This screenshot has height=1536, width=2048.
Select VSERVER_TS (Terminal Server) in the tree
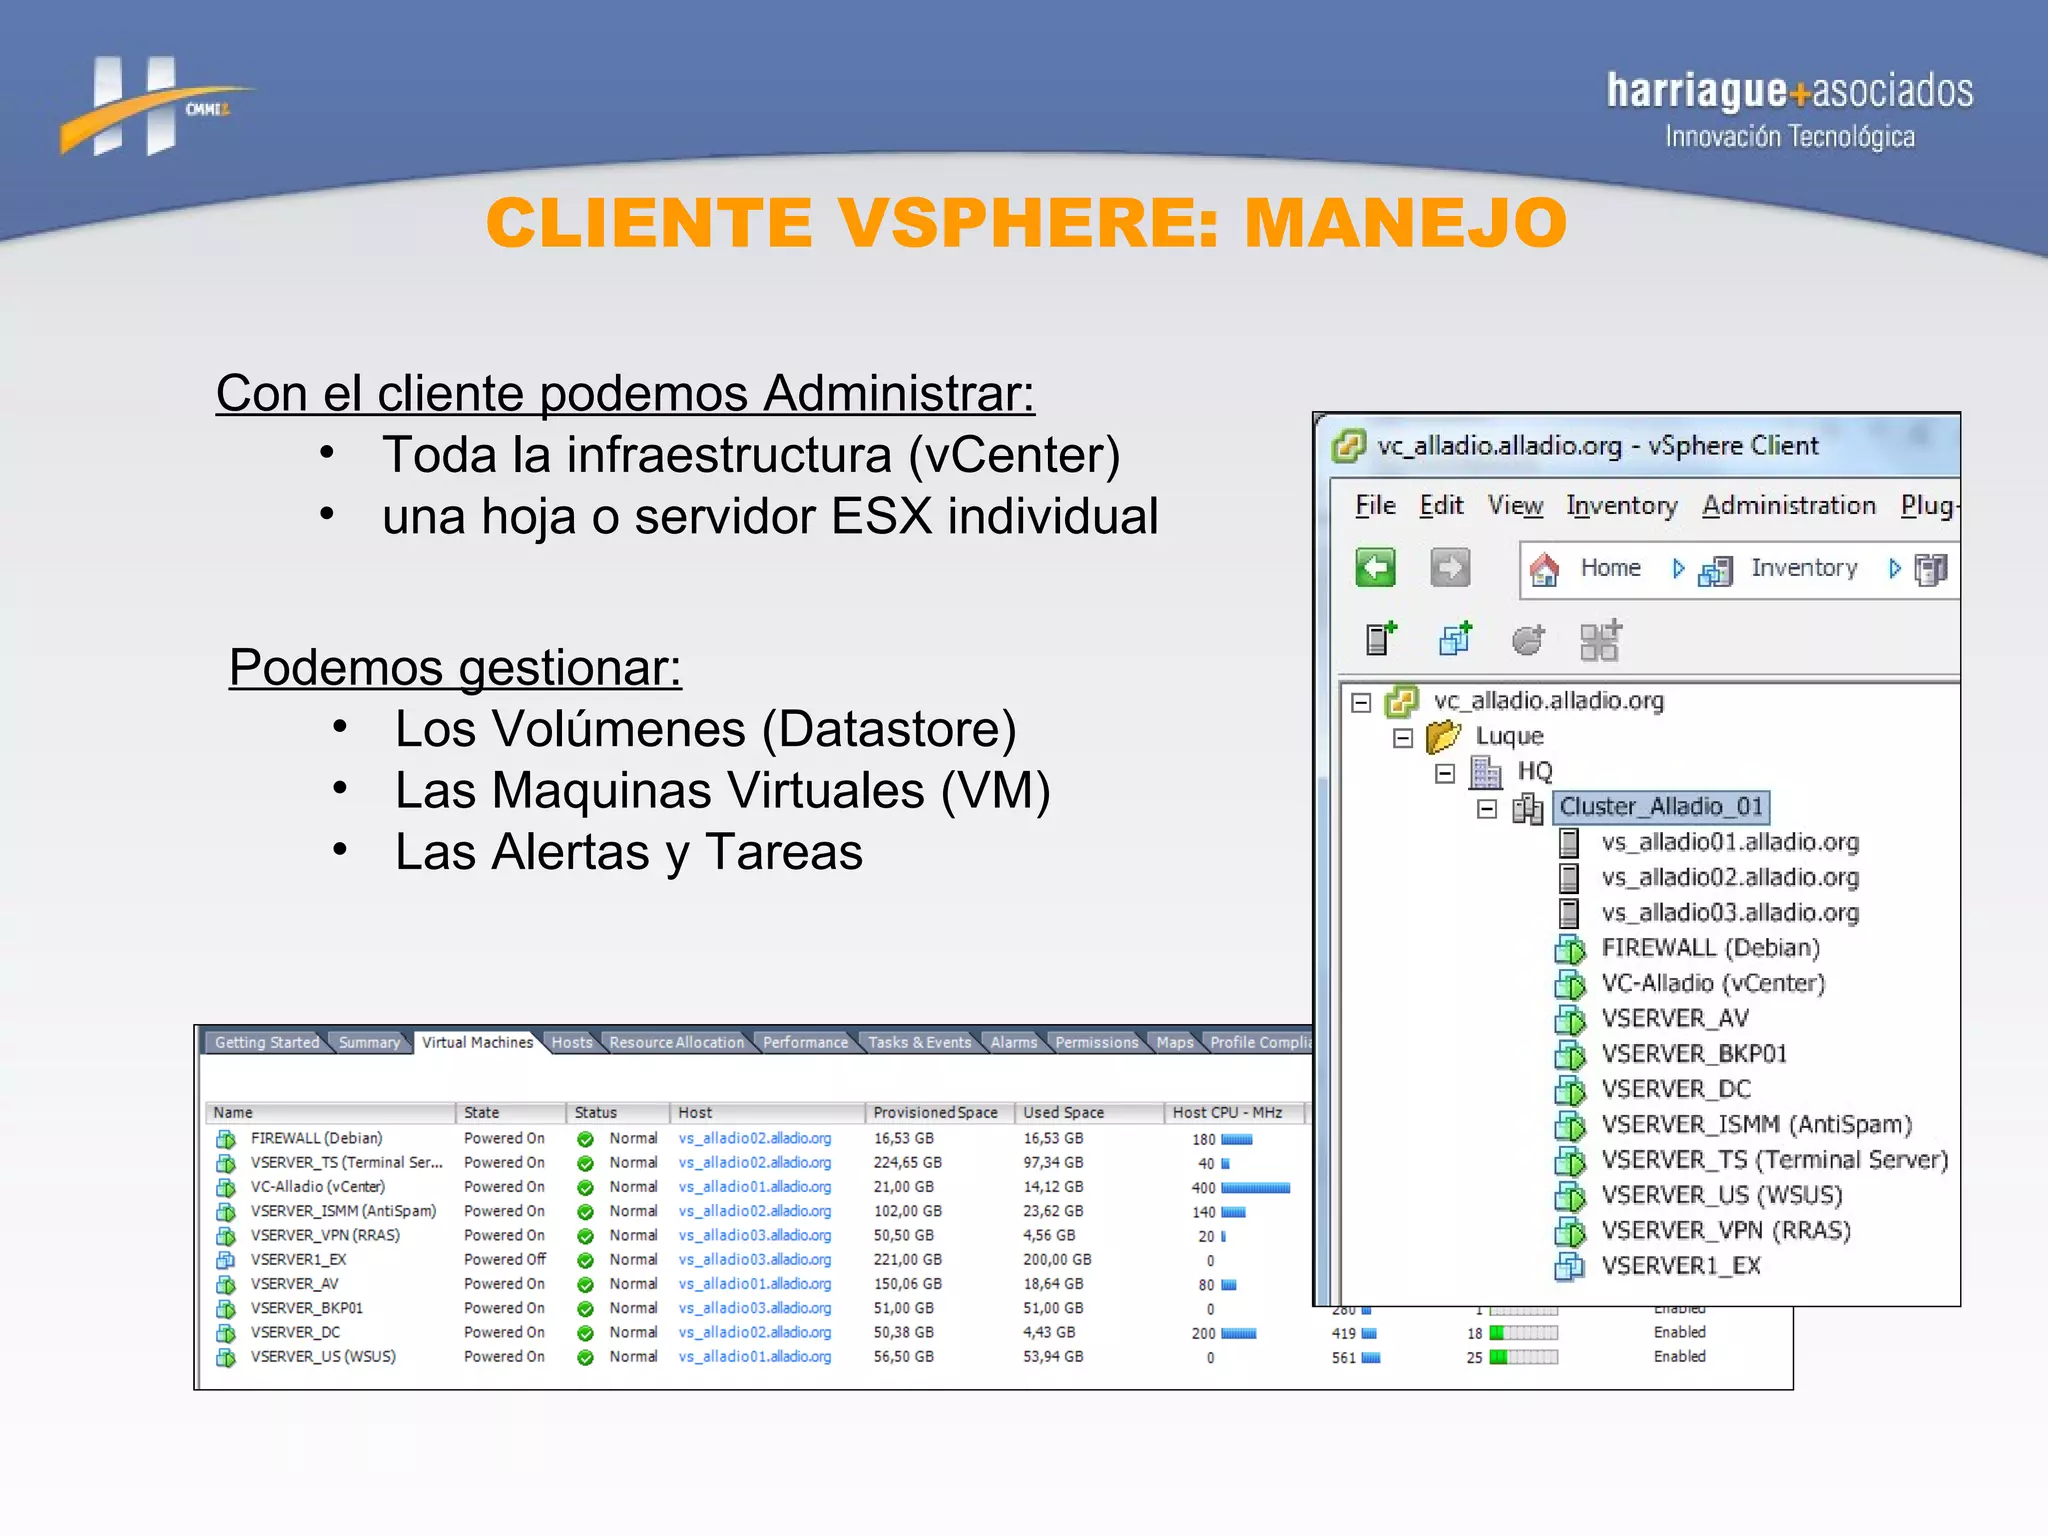pyautogui.click(x=1774, y=1160)
